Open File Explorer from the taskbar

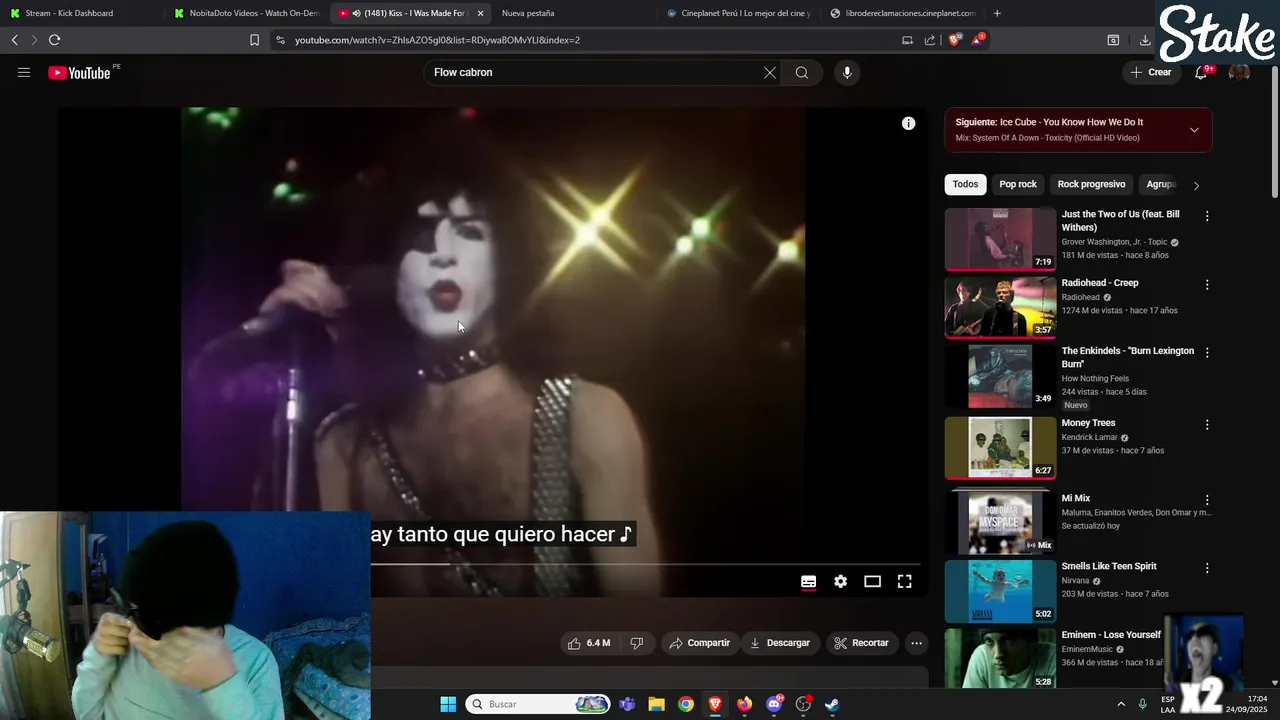click(656, 704)
